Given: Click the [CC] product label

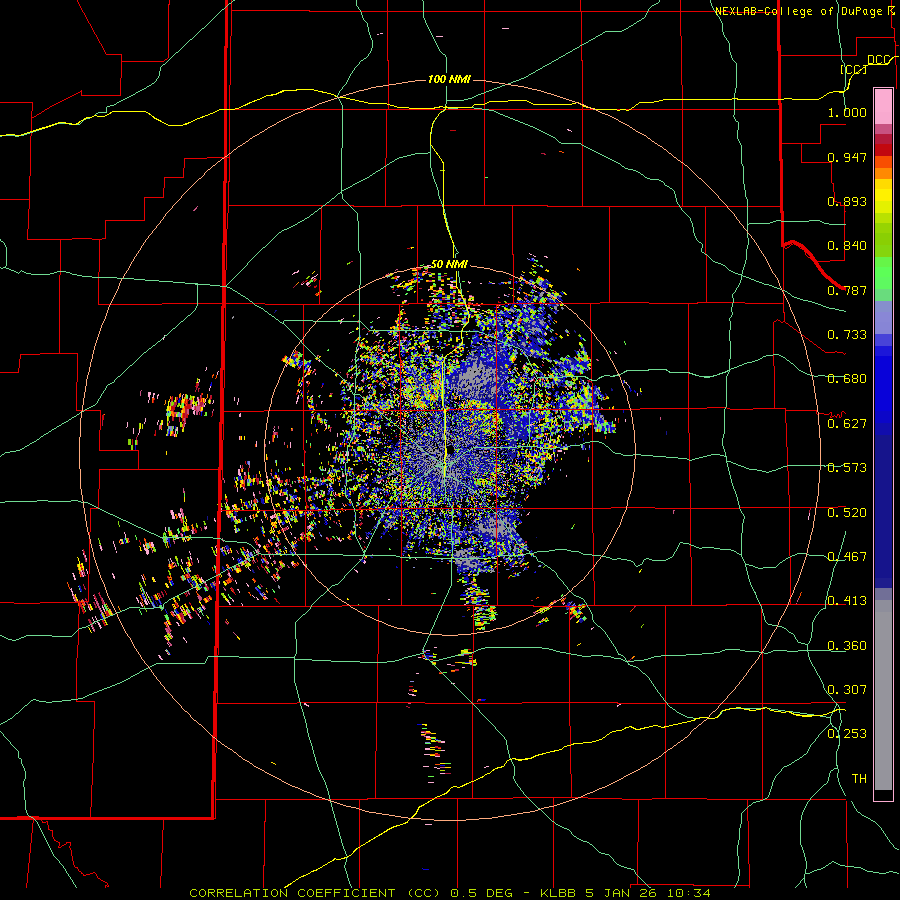Looking at the screenshot, I should click(853, 69).
